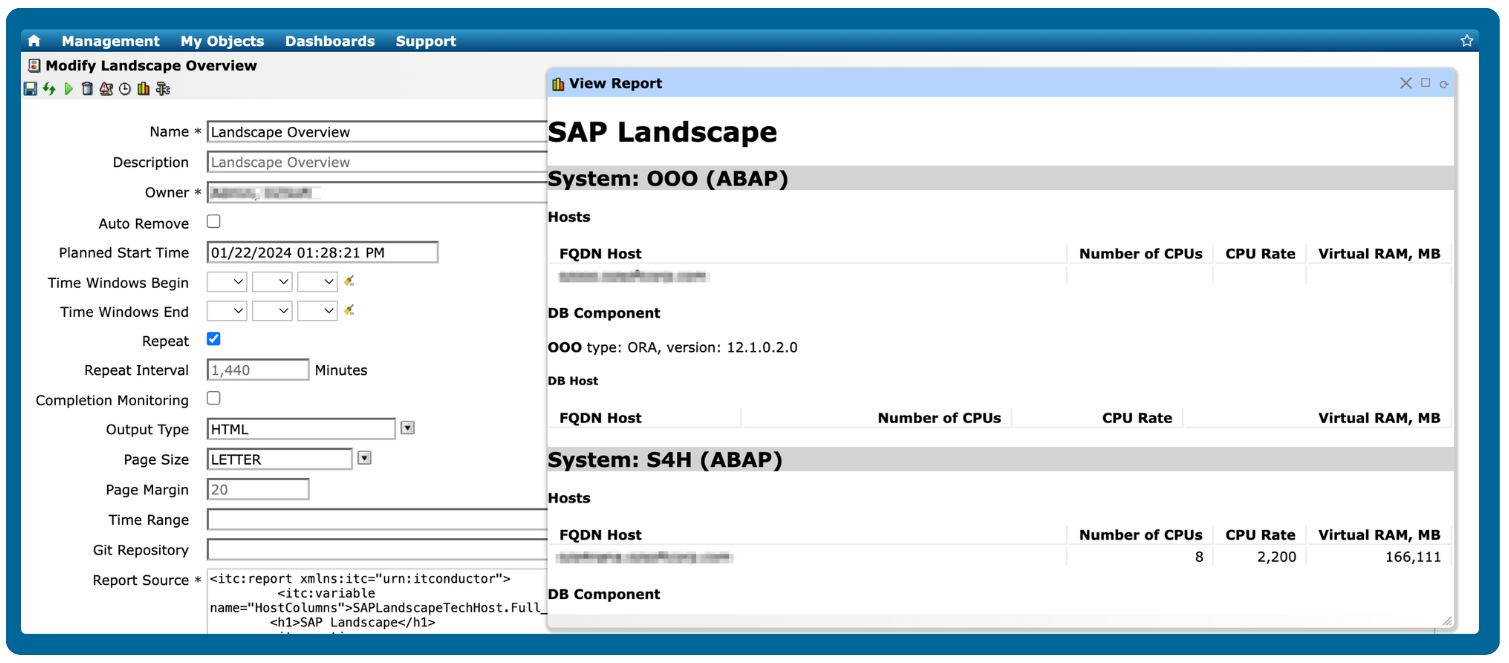Click the warning triangle alerts icon
1509x663 pixels.
(106, 89)
